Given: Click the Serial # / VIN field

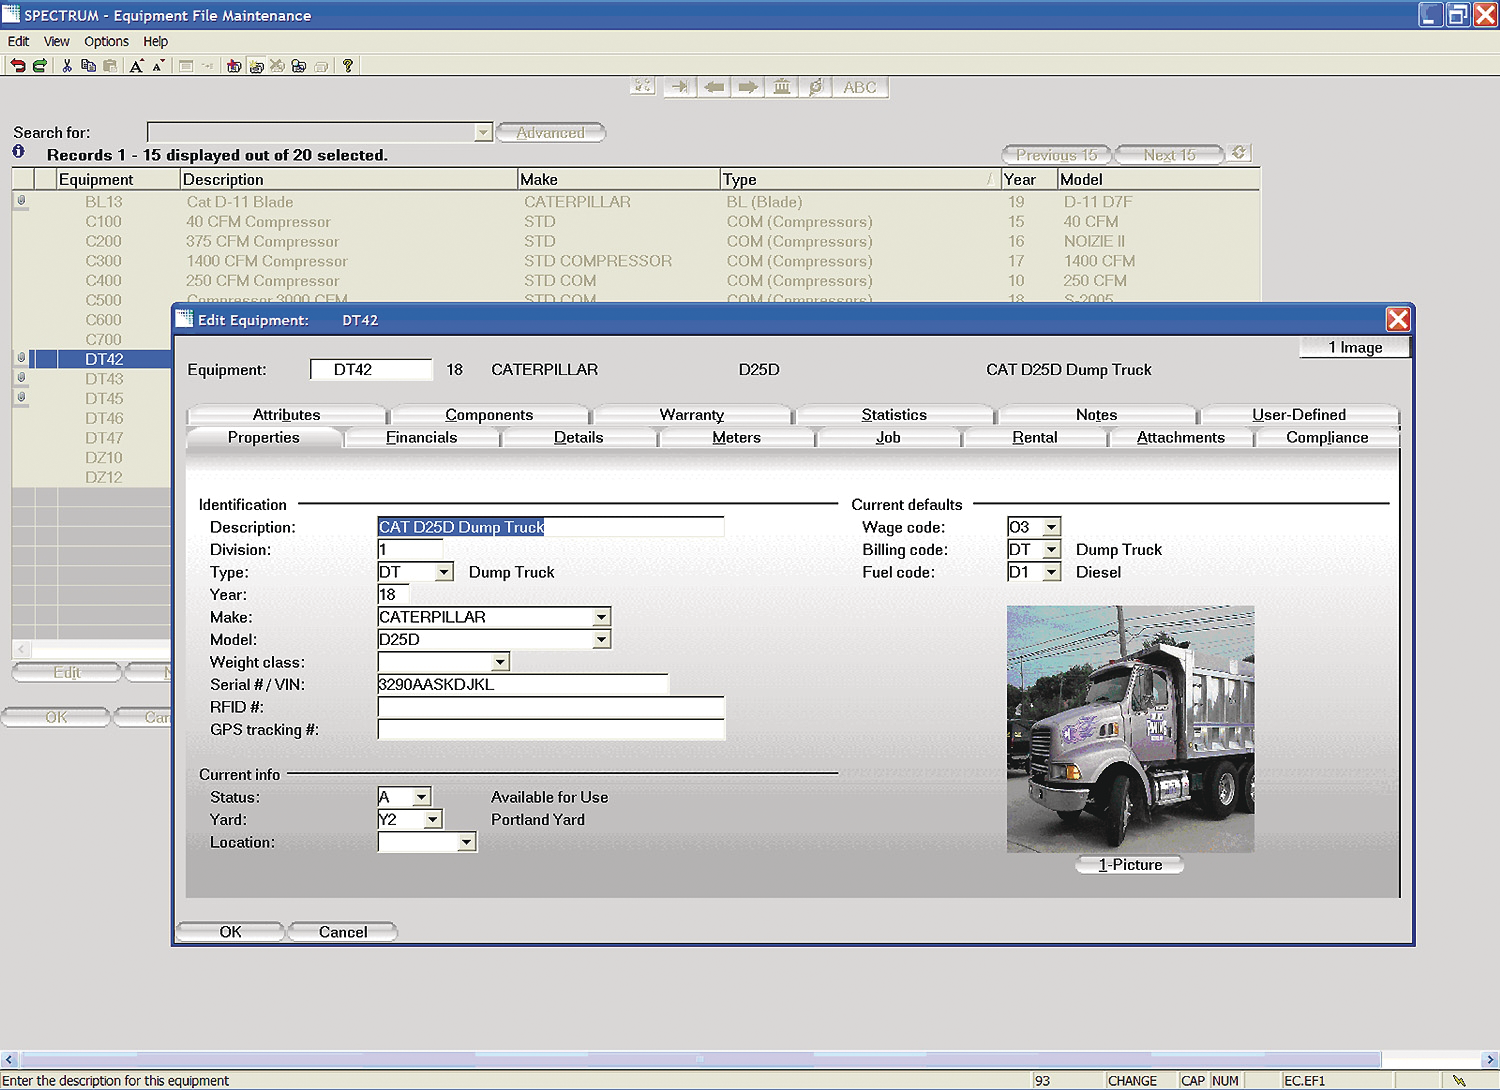Looking at the screenshot, I should pos(523,685).
